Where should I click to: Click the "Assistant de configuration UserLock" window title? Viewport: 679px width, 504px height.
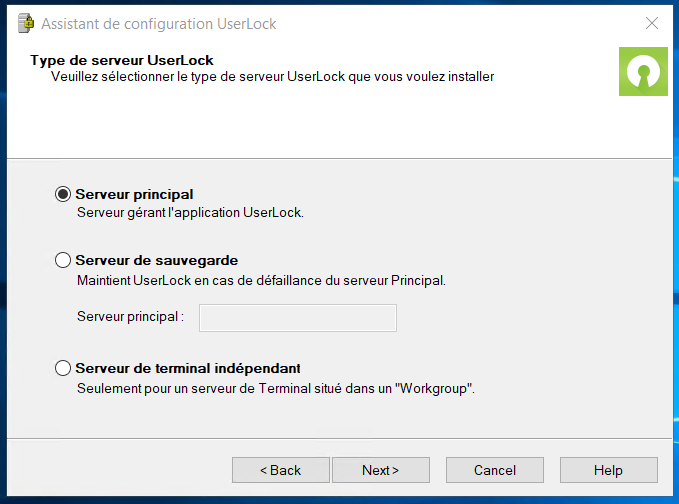pos(159,23)
